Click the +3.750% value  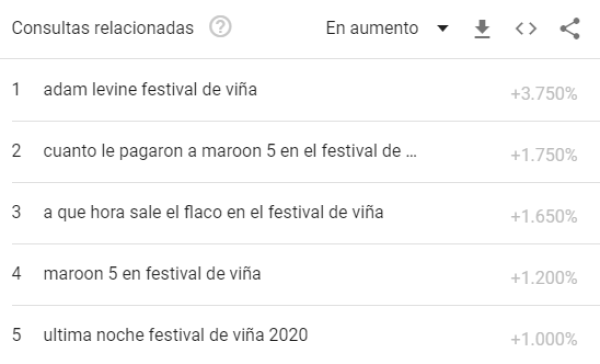click(544, 94)
